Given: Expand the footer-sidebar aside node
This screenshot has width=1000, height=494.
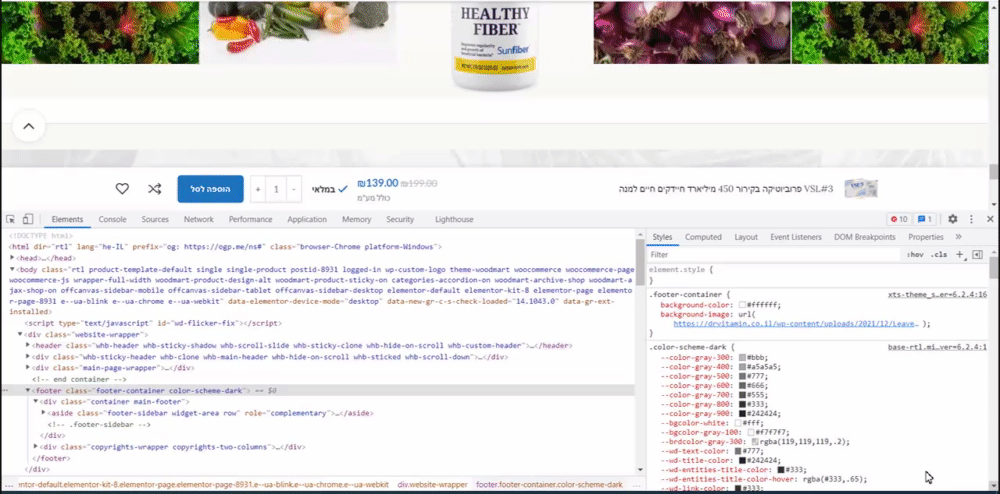Looking at the screenshot, I should [x=43, y=413].
